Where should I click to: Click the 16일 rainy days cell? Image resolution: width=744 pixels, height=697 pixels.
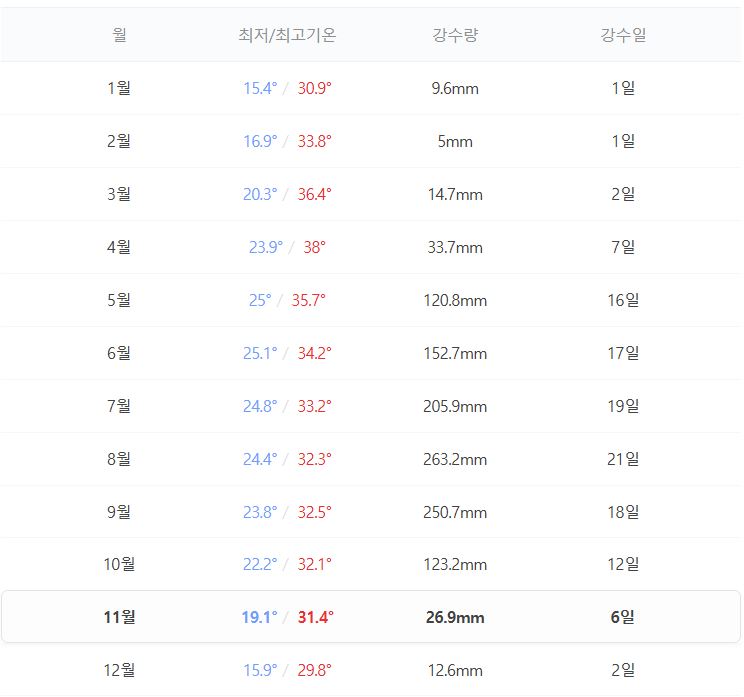[623, 300]
